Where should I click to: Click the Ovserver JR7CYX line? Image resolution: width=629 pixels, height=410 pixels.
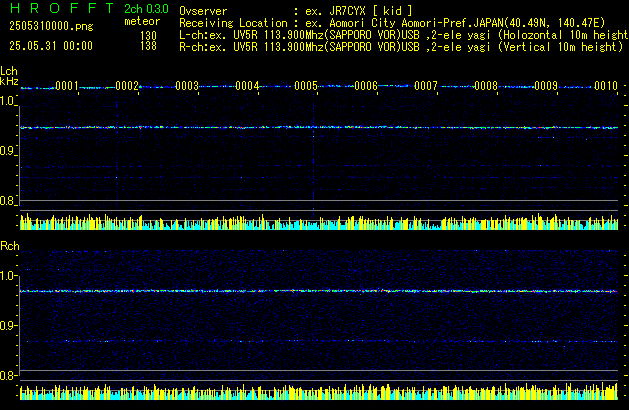(x=296, y=11)
